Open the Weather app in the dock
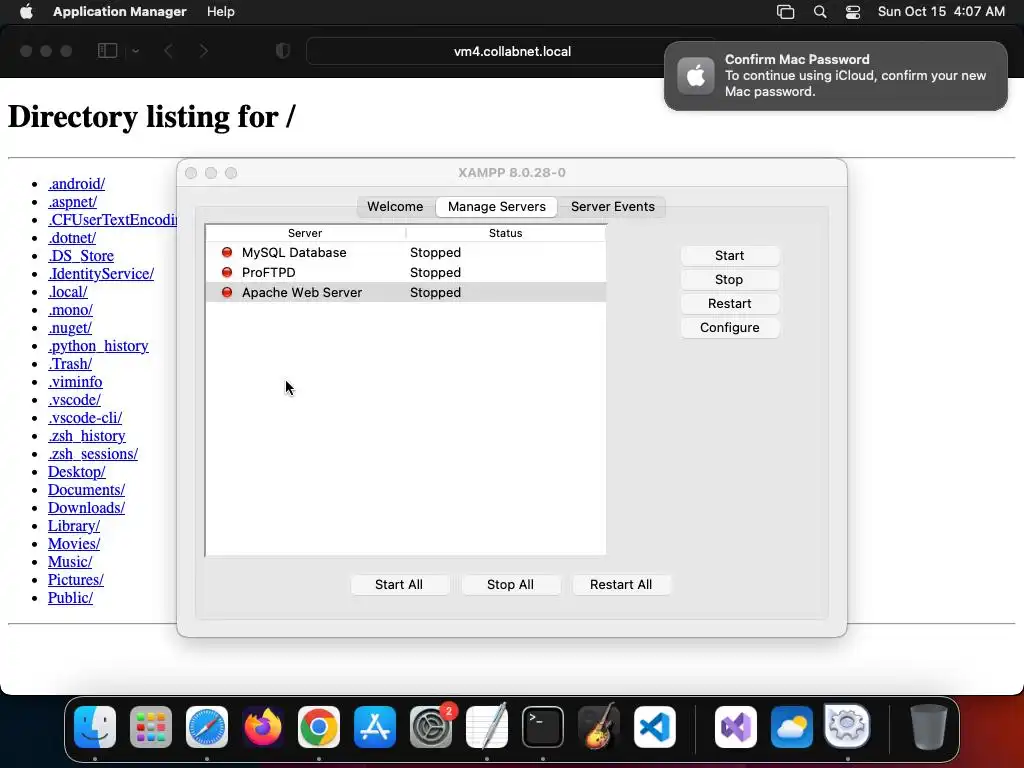This screenshot has height=768, width=1024. [x=792, y=727]
